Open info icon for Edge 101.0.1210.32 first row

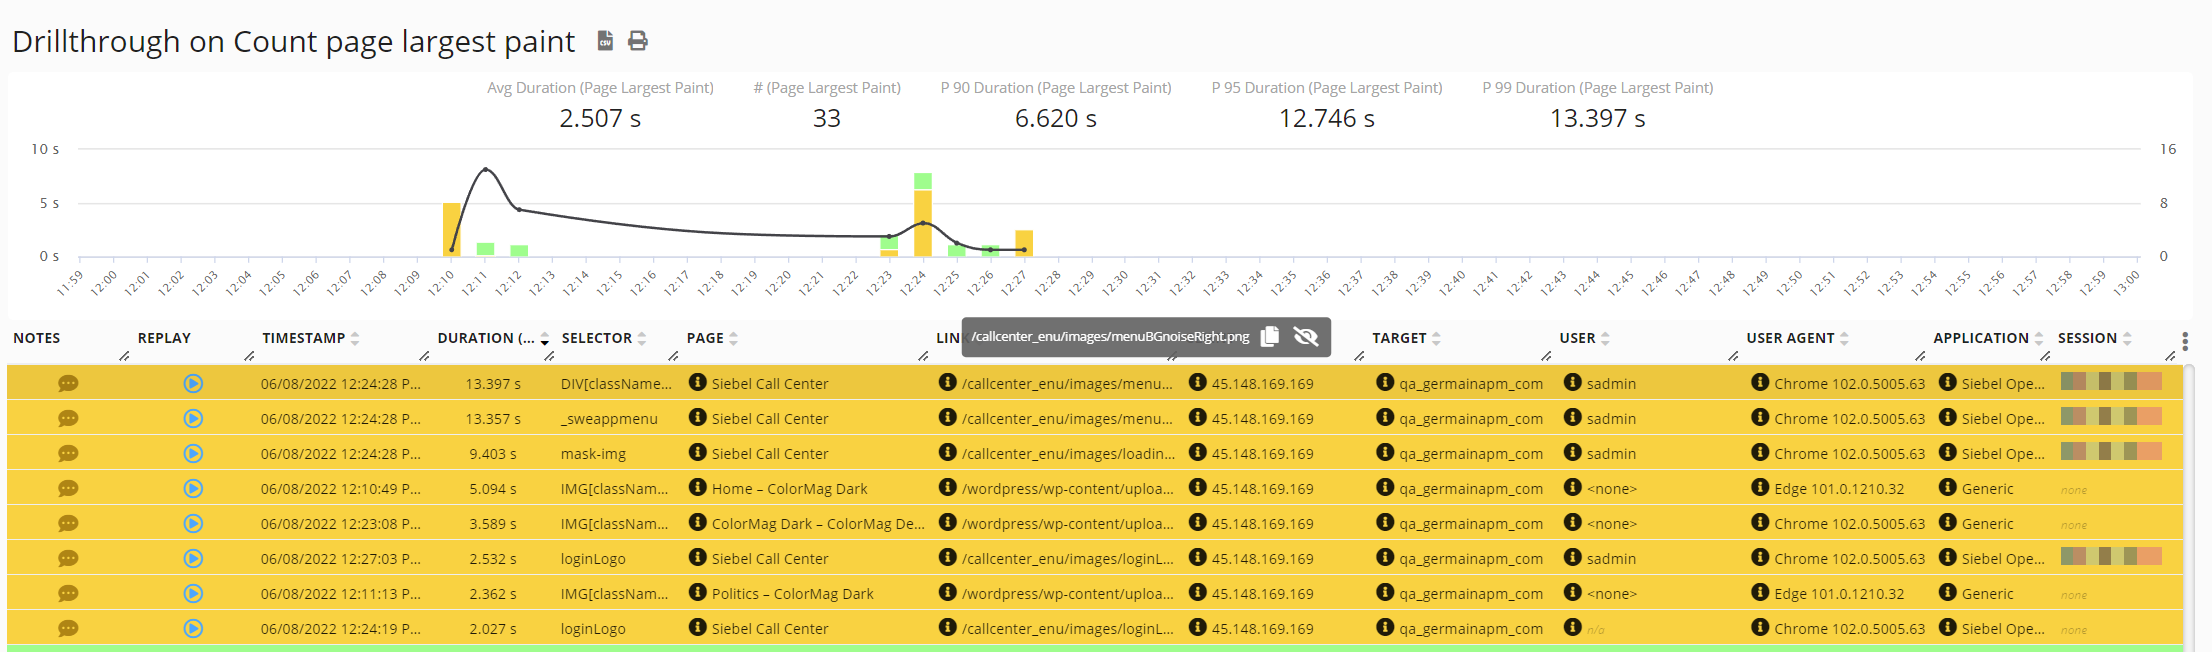1760,488
